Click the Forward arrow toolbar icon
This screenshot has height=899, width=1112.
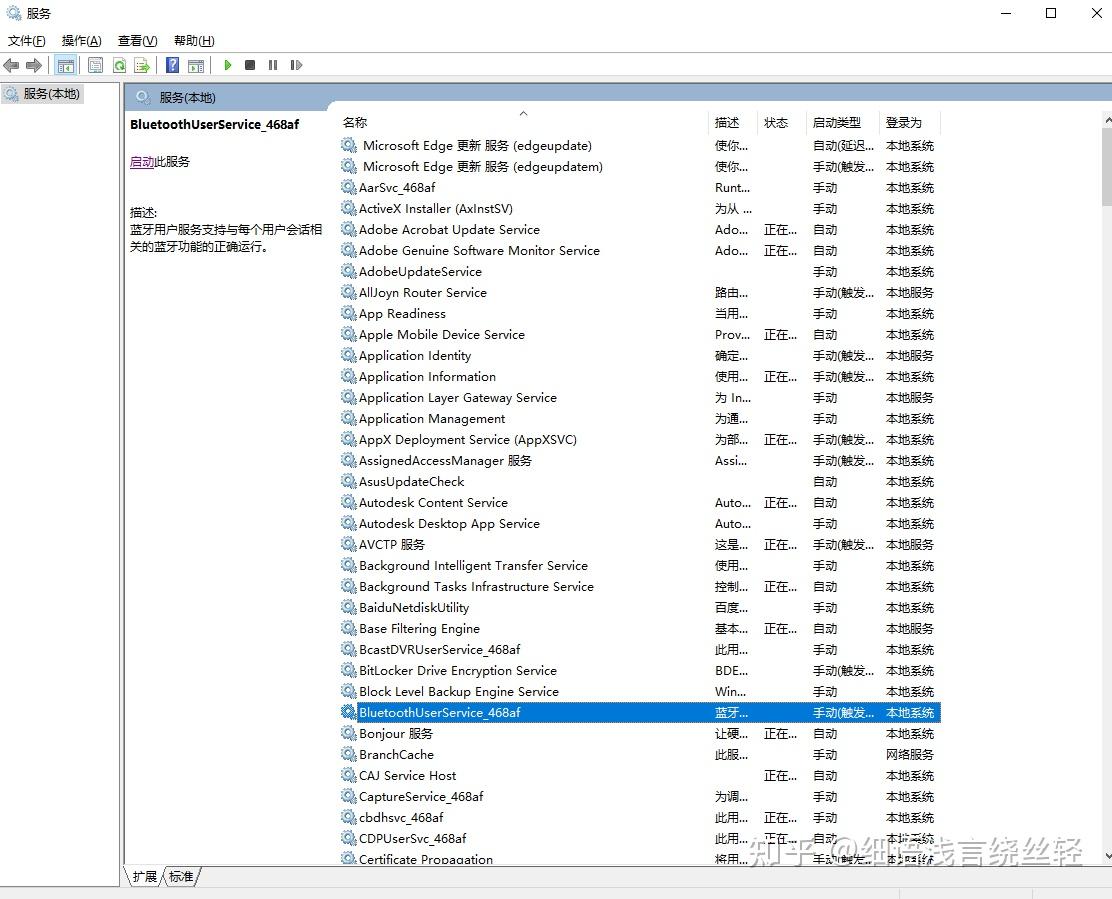click(x=33, y=65)
